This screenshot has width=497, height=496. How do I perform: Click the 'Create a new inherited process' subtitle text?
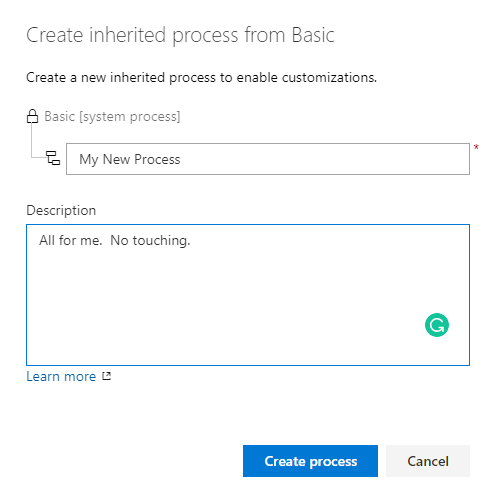coord(201,78)
